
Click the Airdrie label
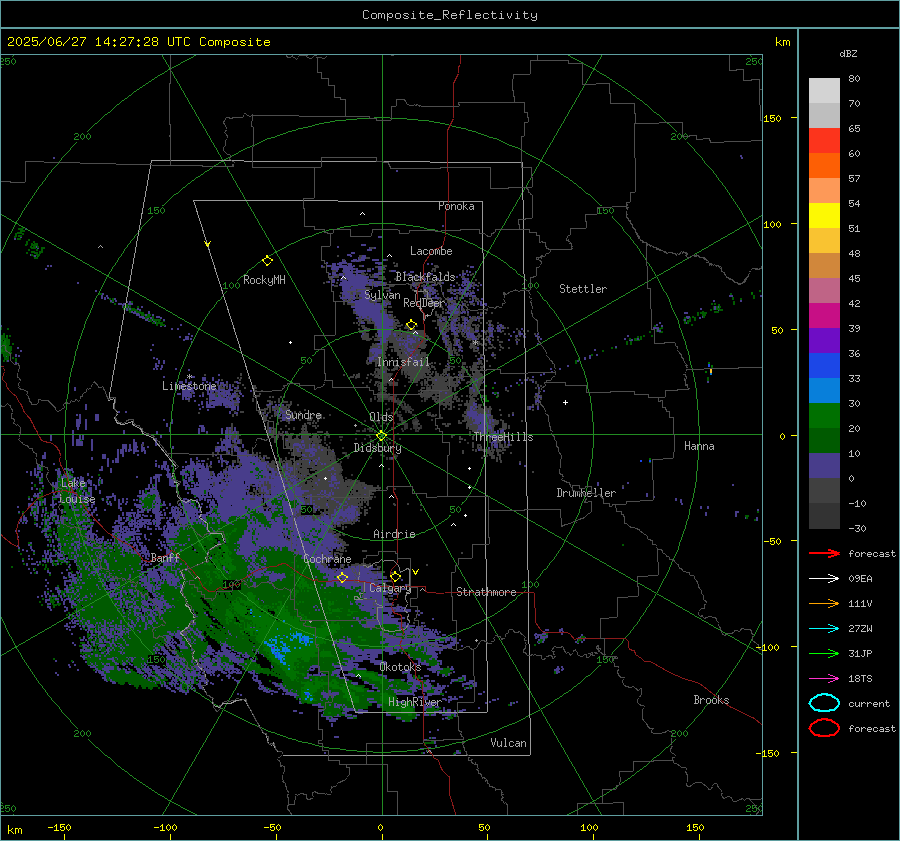[394, 534]
